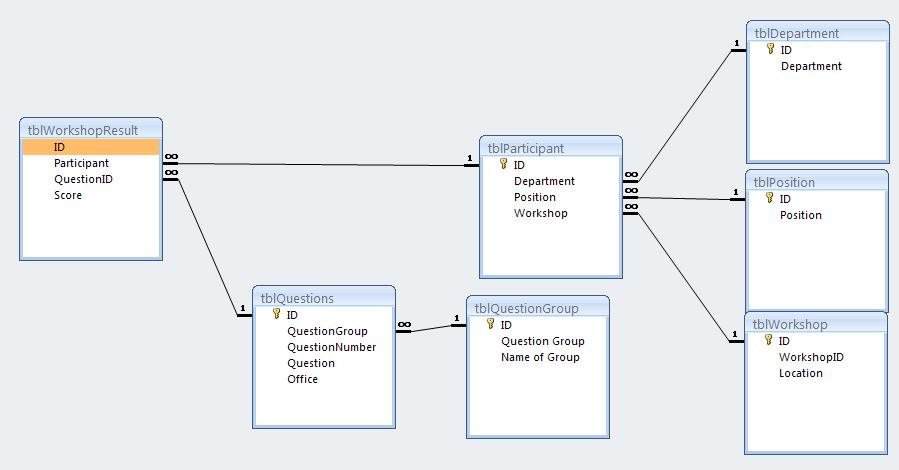Select the Question Group field in tblQuestionGroup
The height and width of the screenshot is (470, 899).
click(542, 341)
